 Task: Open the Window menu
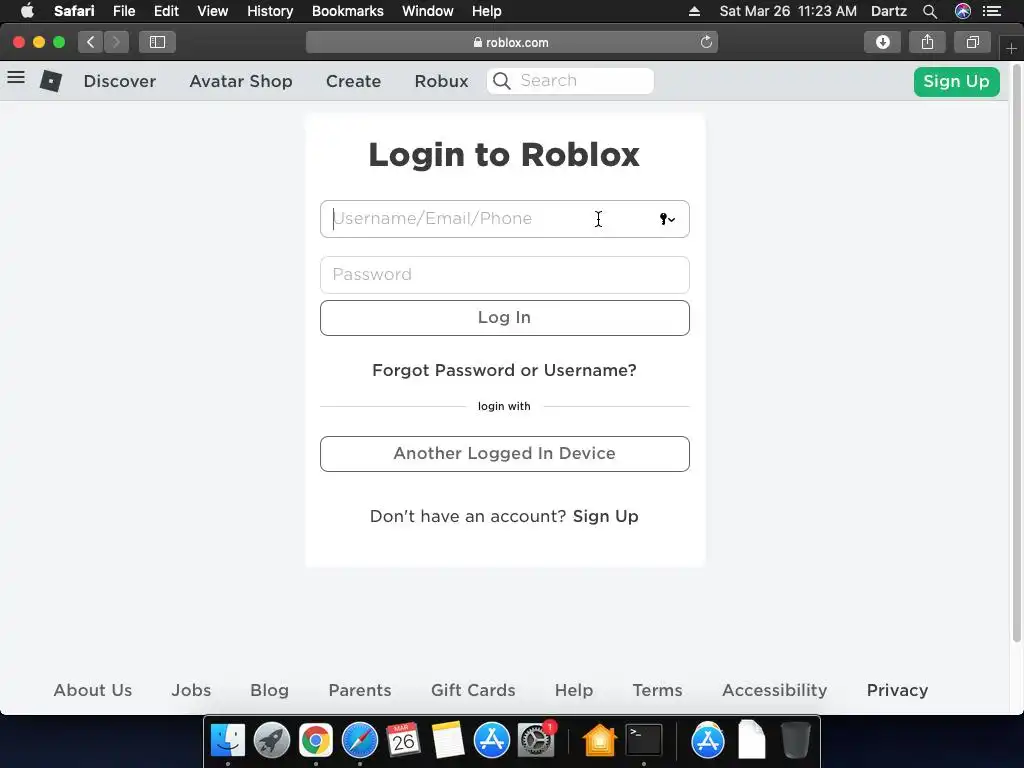point(428,11)
